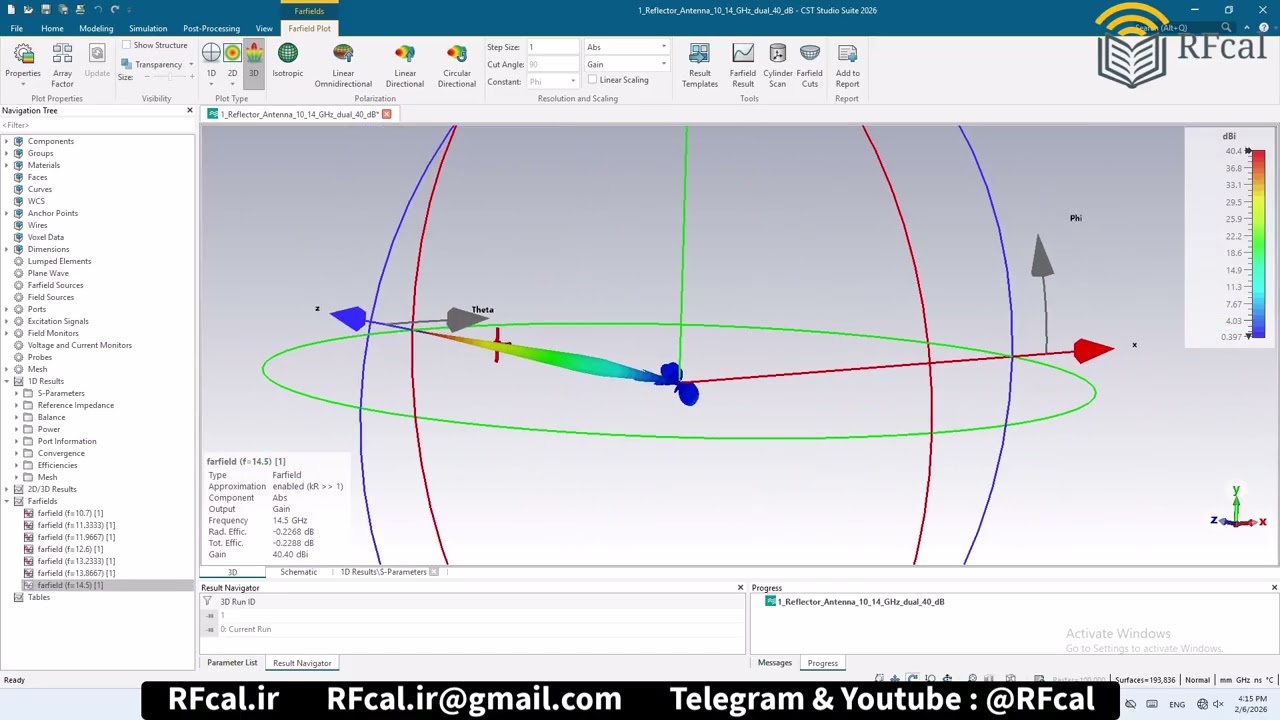1280x720 pixels.
Task: Switch to the Modeling ribbon tab
Action: [96, 28]
